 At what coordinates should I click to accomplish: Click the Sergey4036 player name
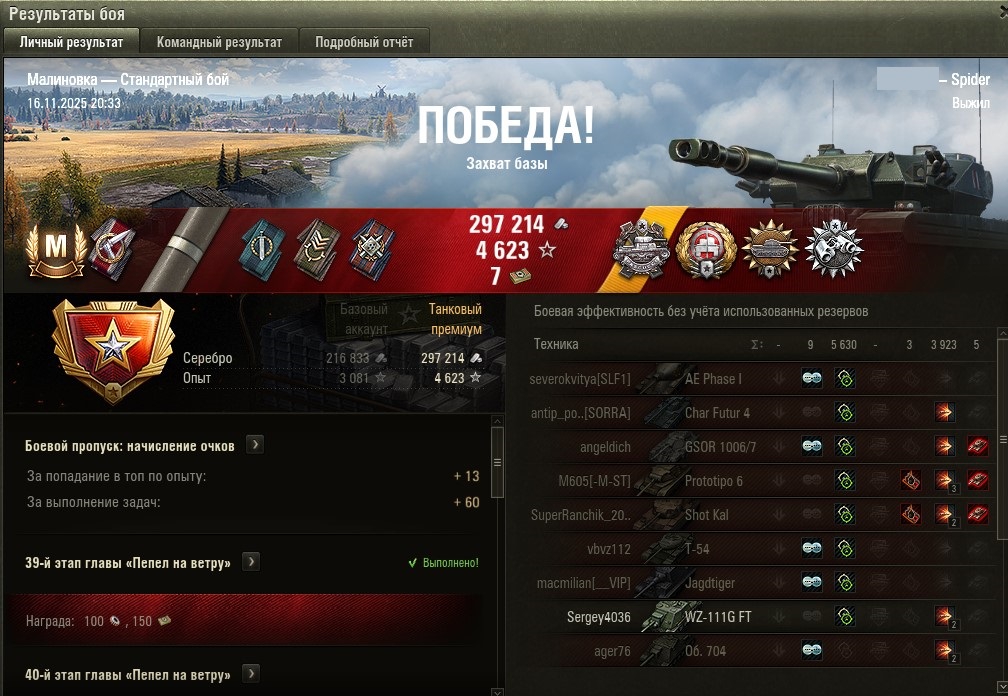tap(598, 617)
